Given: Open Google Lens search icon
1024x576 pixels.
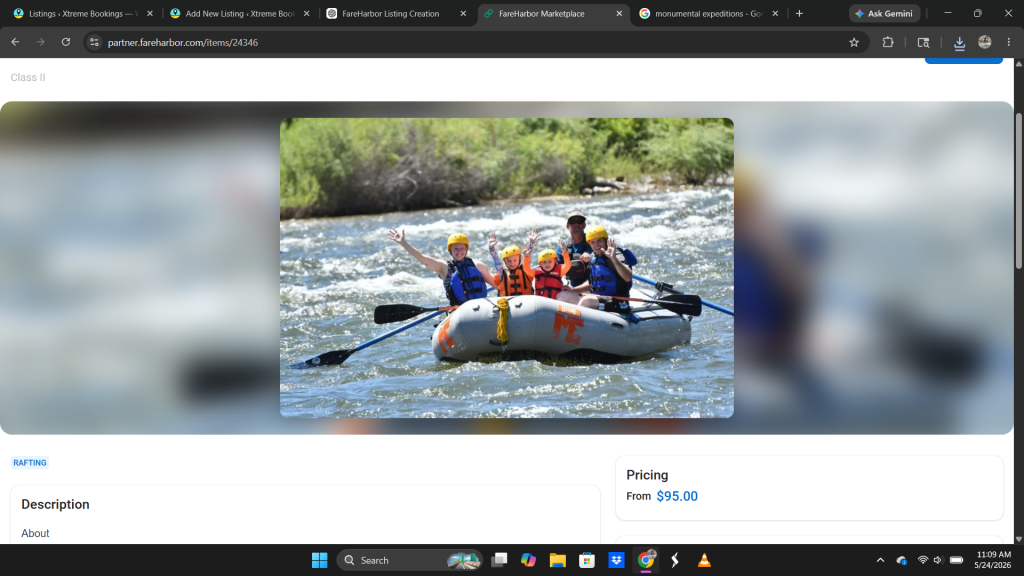Looking at the screenshot, I should click(x=923, y=42).
